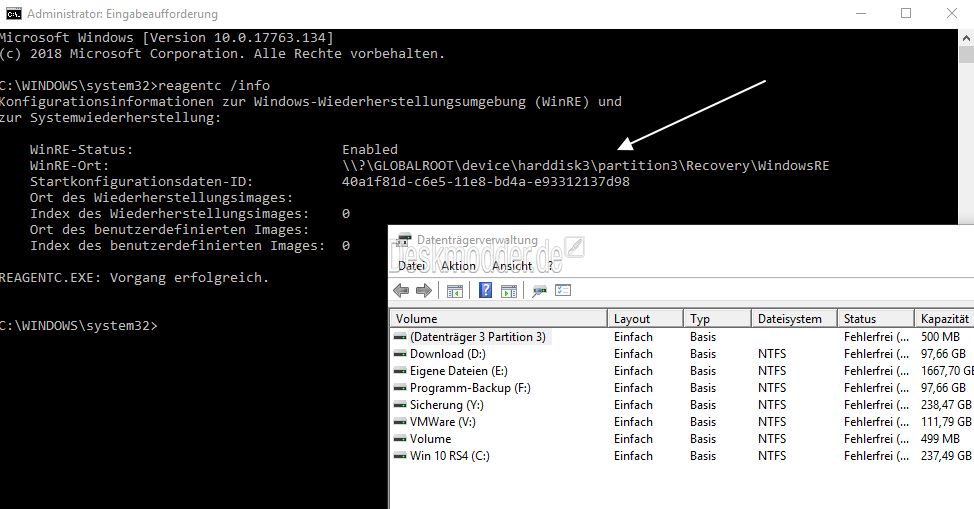
Task: Open the ? help menu
Action: pyautogui.click(x=550, y=265)
